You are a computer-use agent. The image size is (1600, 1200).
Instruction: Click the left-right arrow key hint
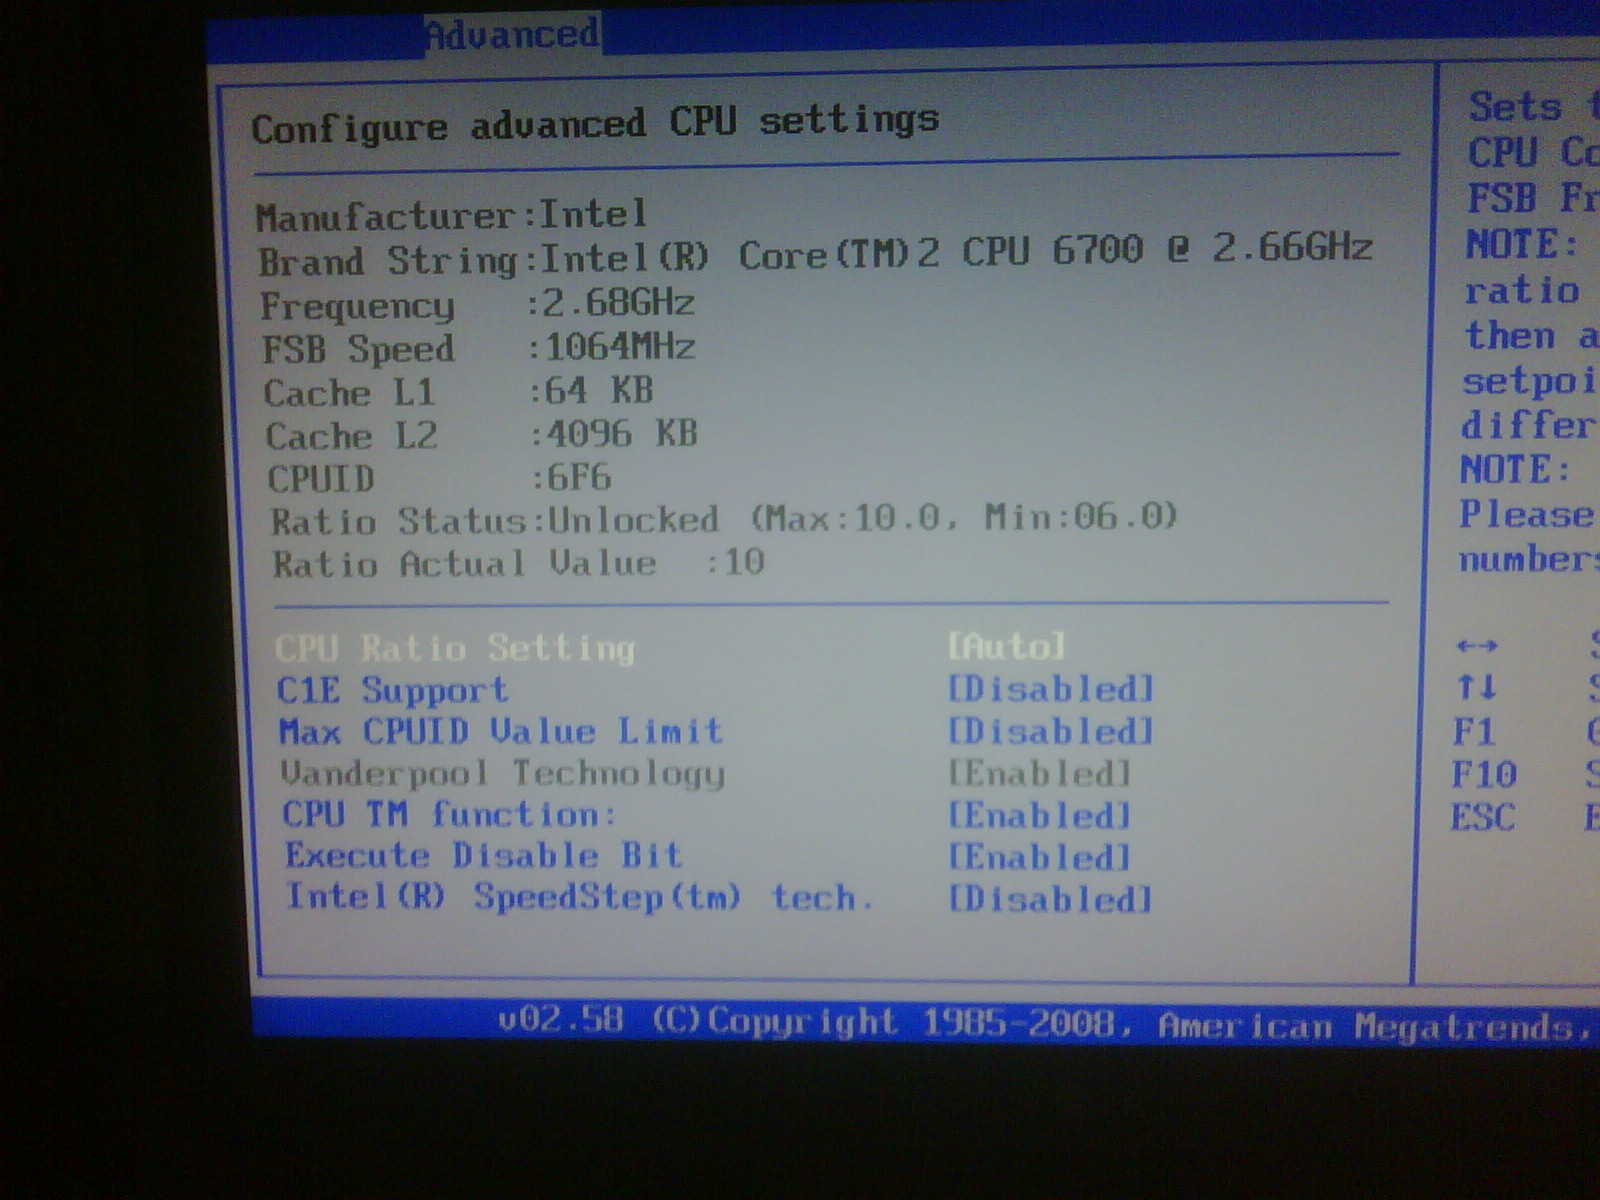click(x=1477, y=645)
